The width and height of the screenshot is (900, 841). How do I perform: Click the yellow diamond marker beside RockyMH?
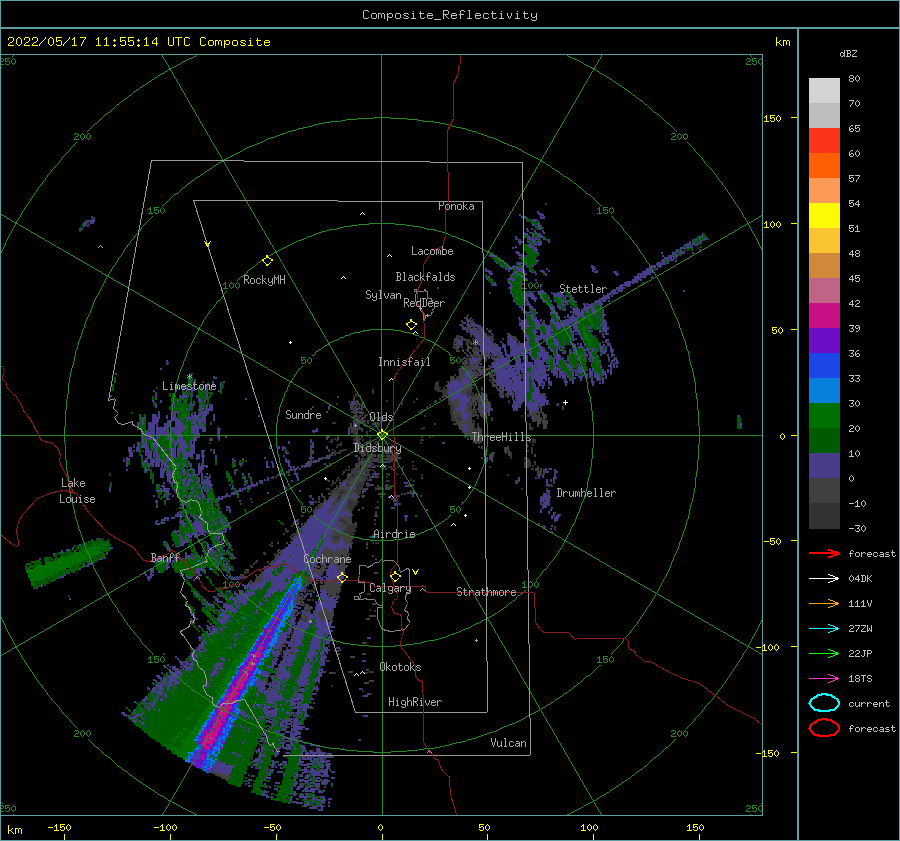pos(267,261)
